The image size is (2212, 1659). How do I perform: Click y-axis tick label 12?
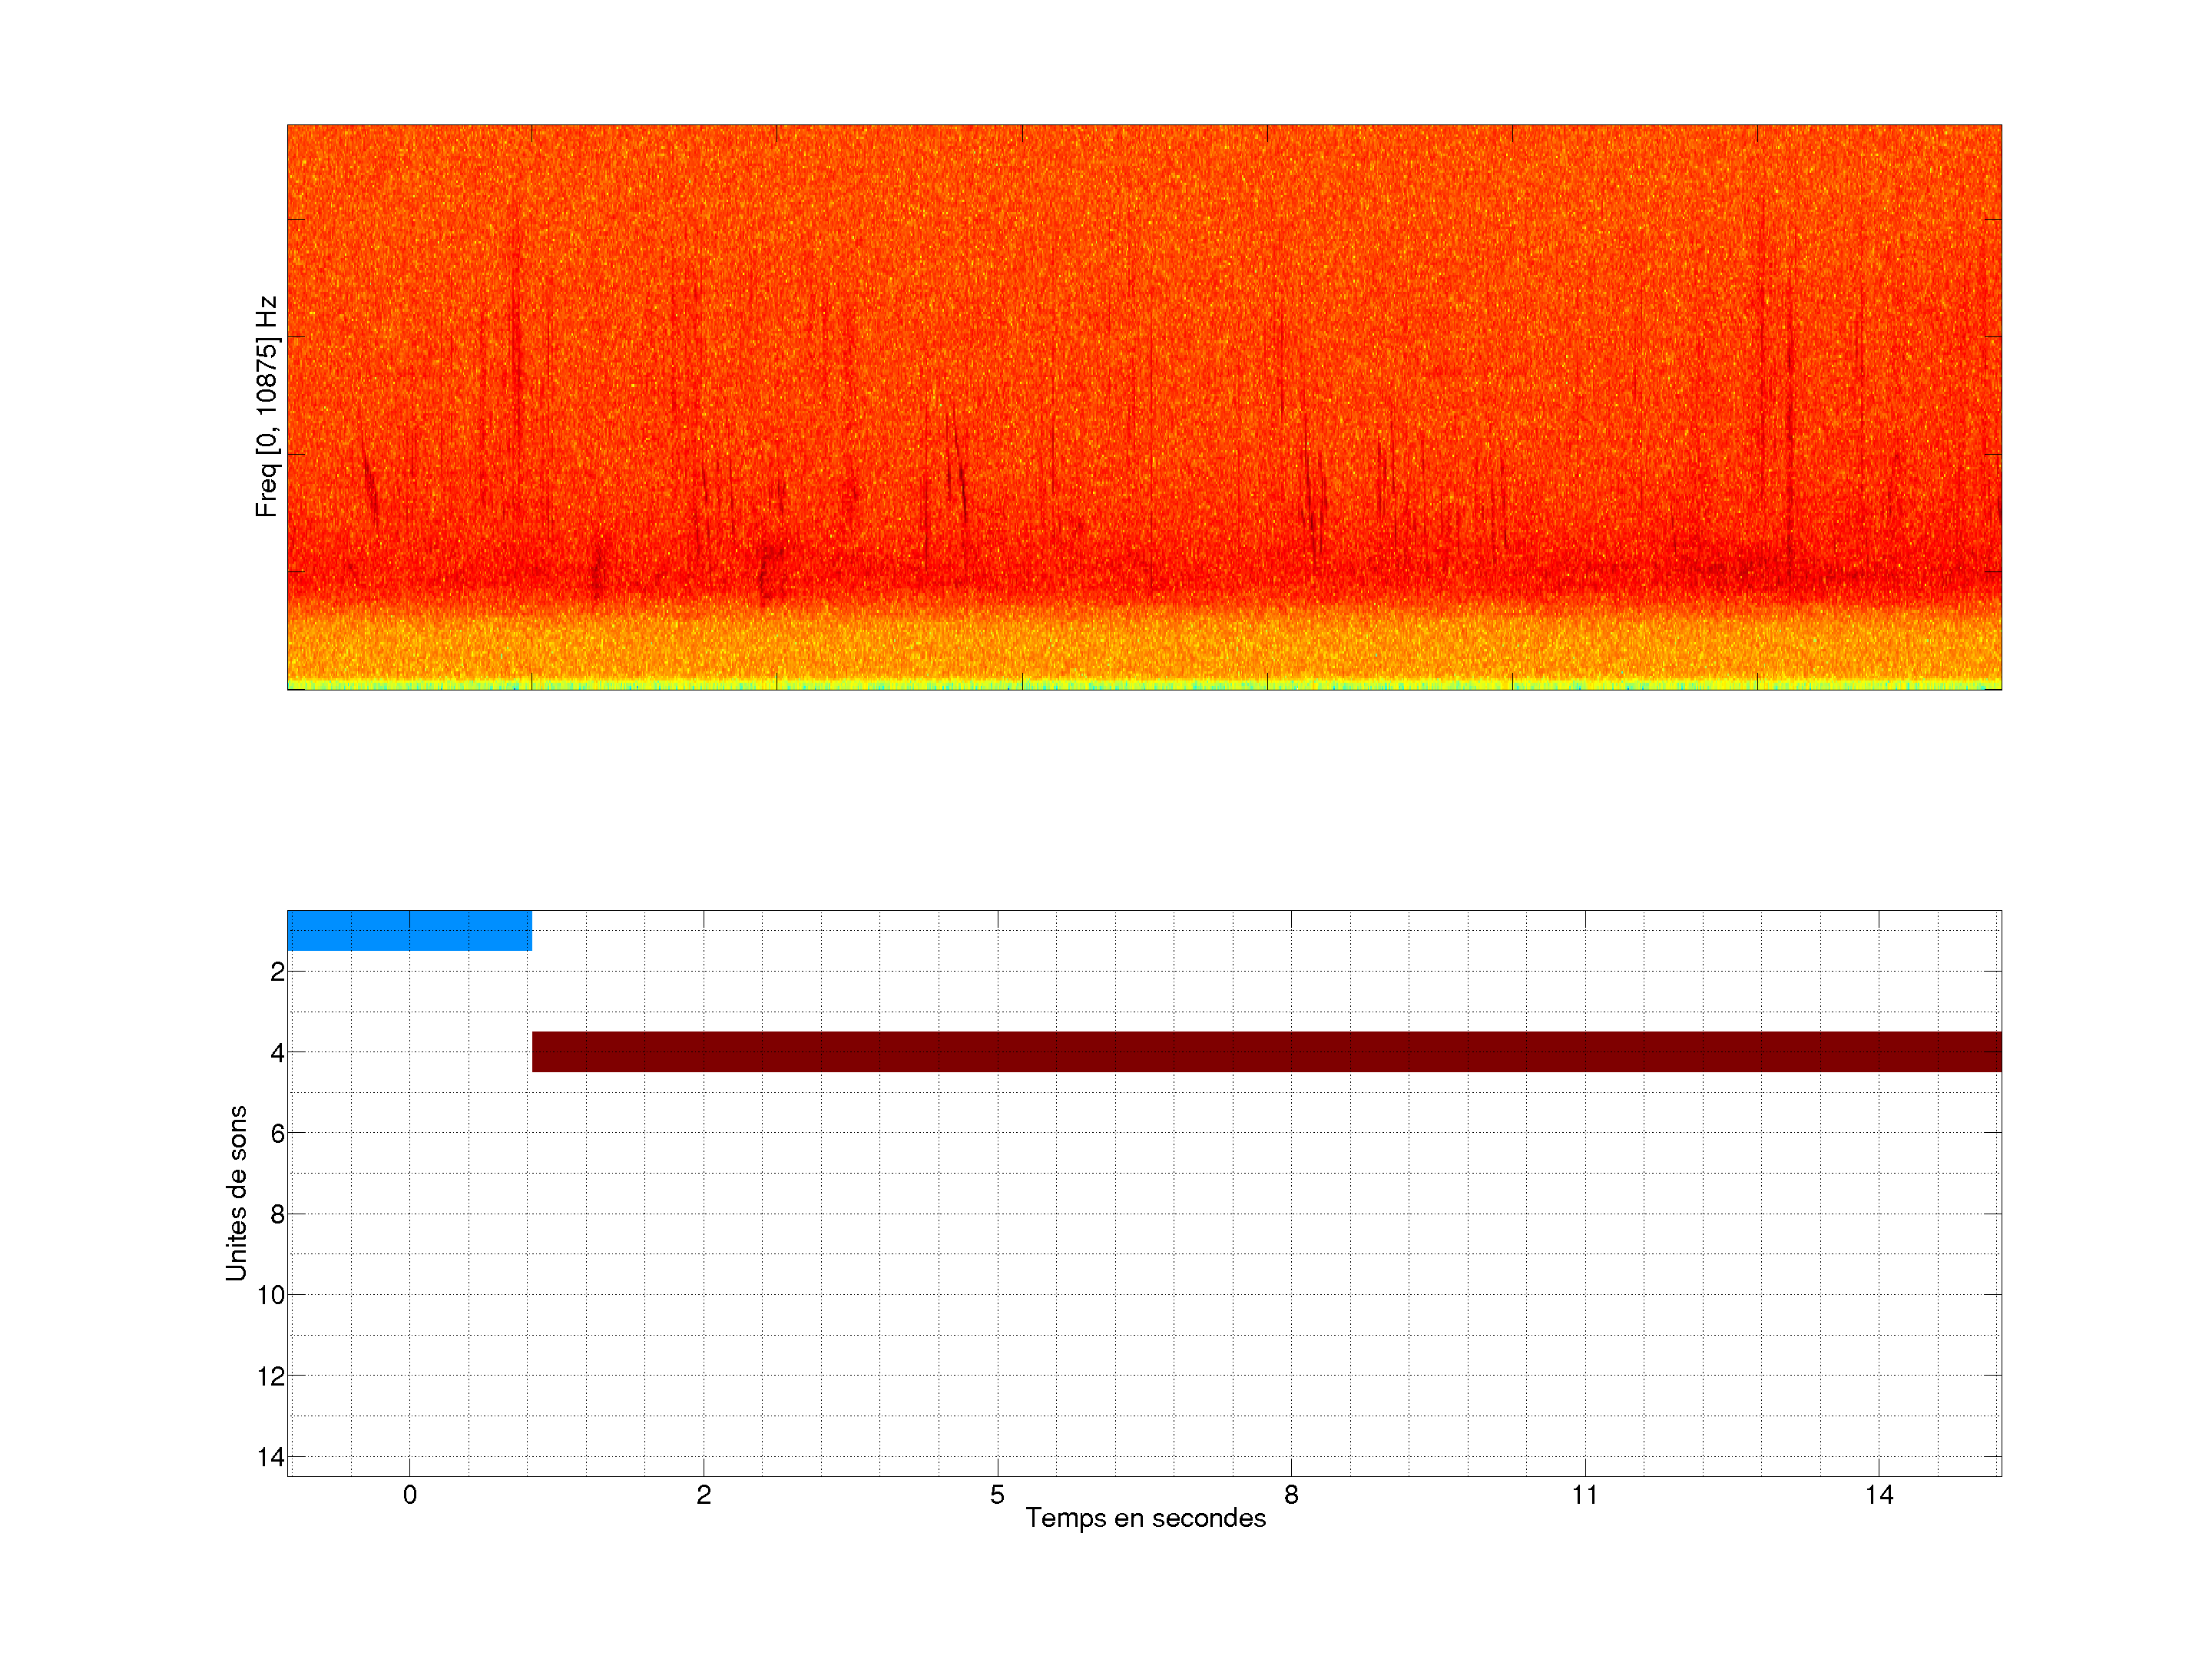(271, 1377)
